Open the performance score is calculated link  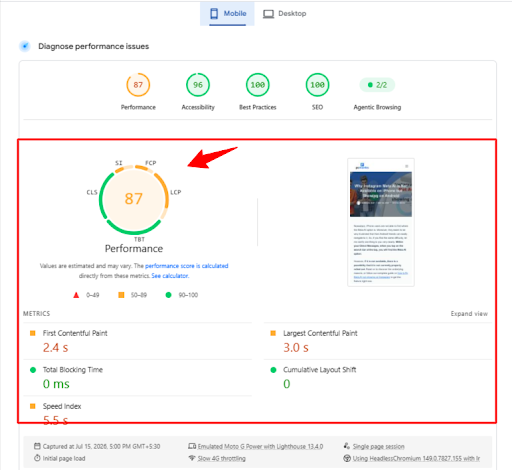tap(187, 266)
